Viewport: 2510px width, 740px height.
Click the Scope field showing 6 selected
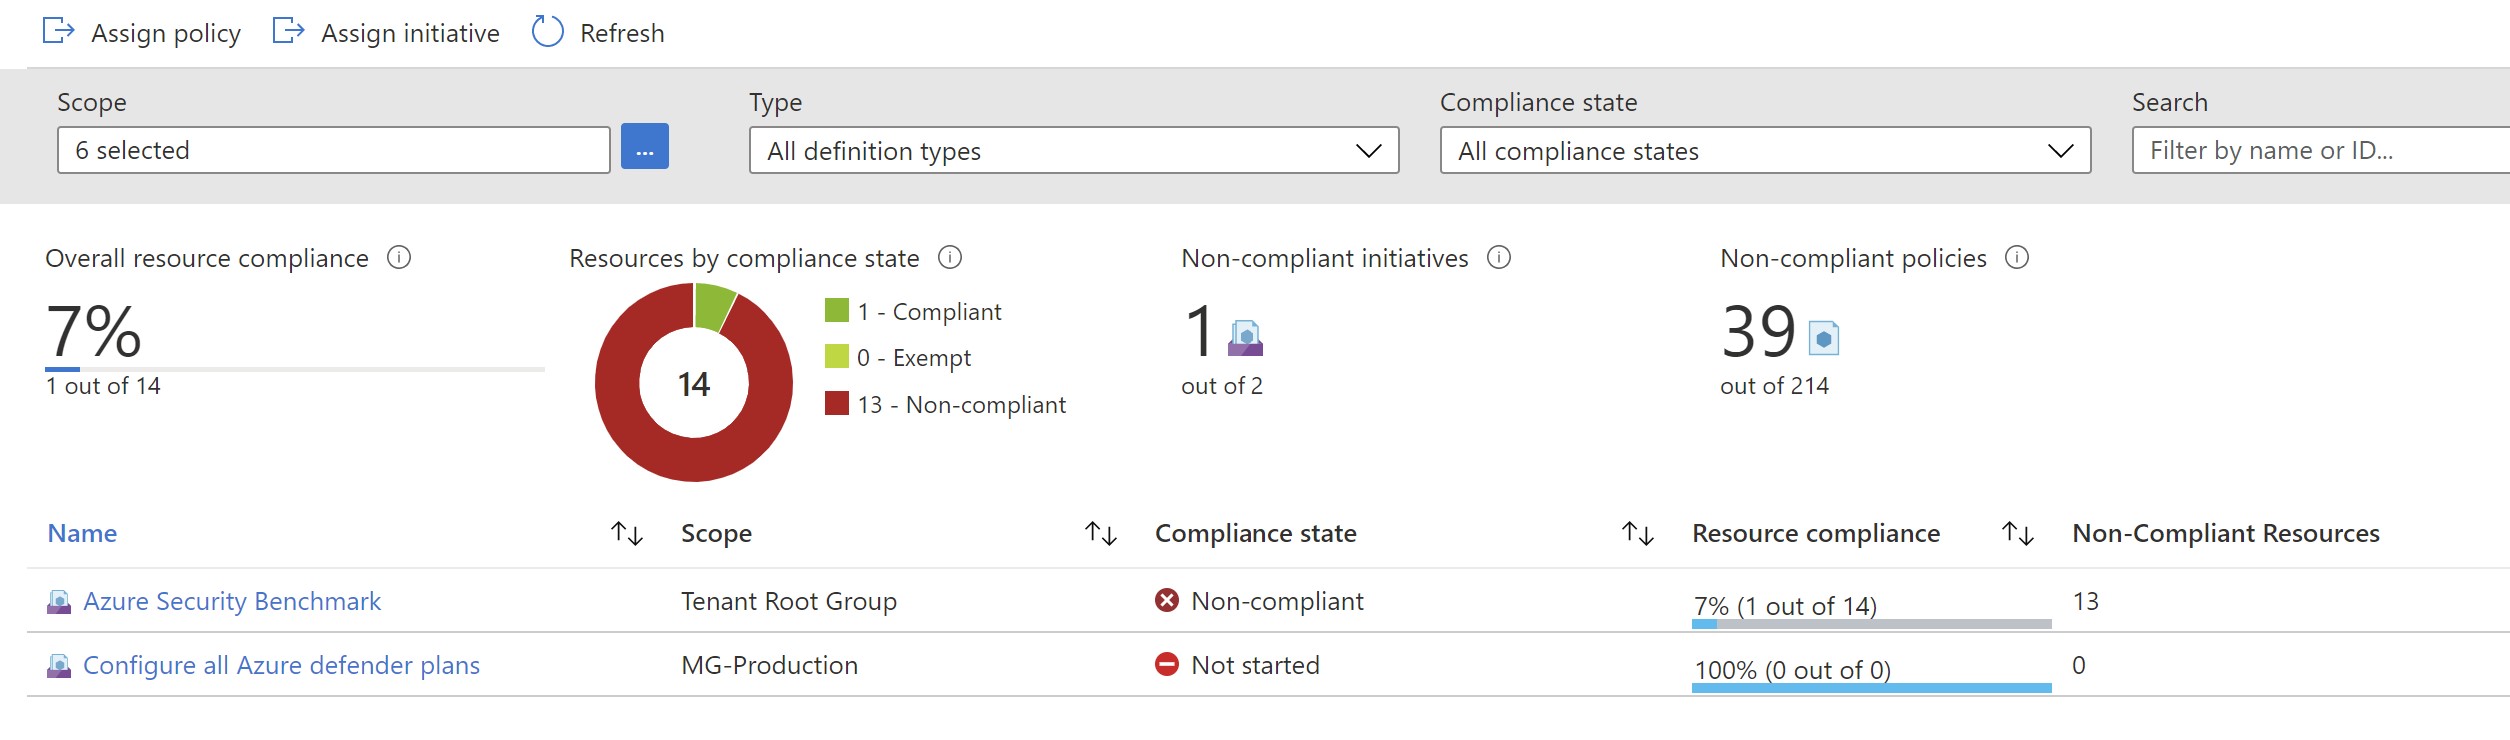tap(334, 150)
